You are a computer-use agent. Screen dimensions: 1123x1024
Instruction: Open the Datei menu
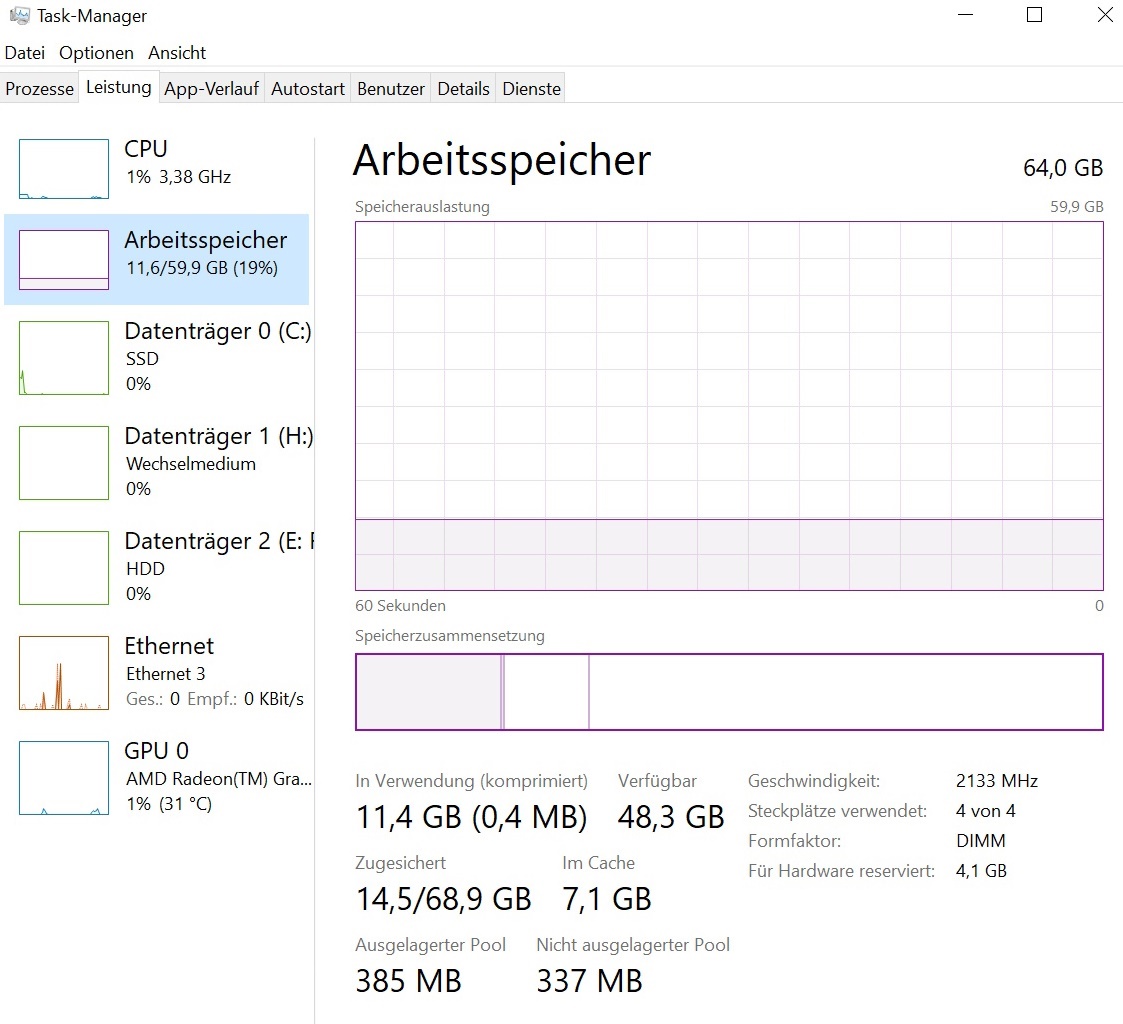(25, 53)
